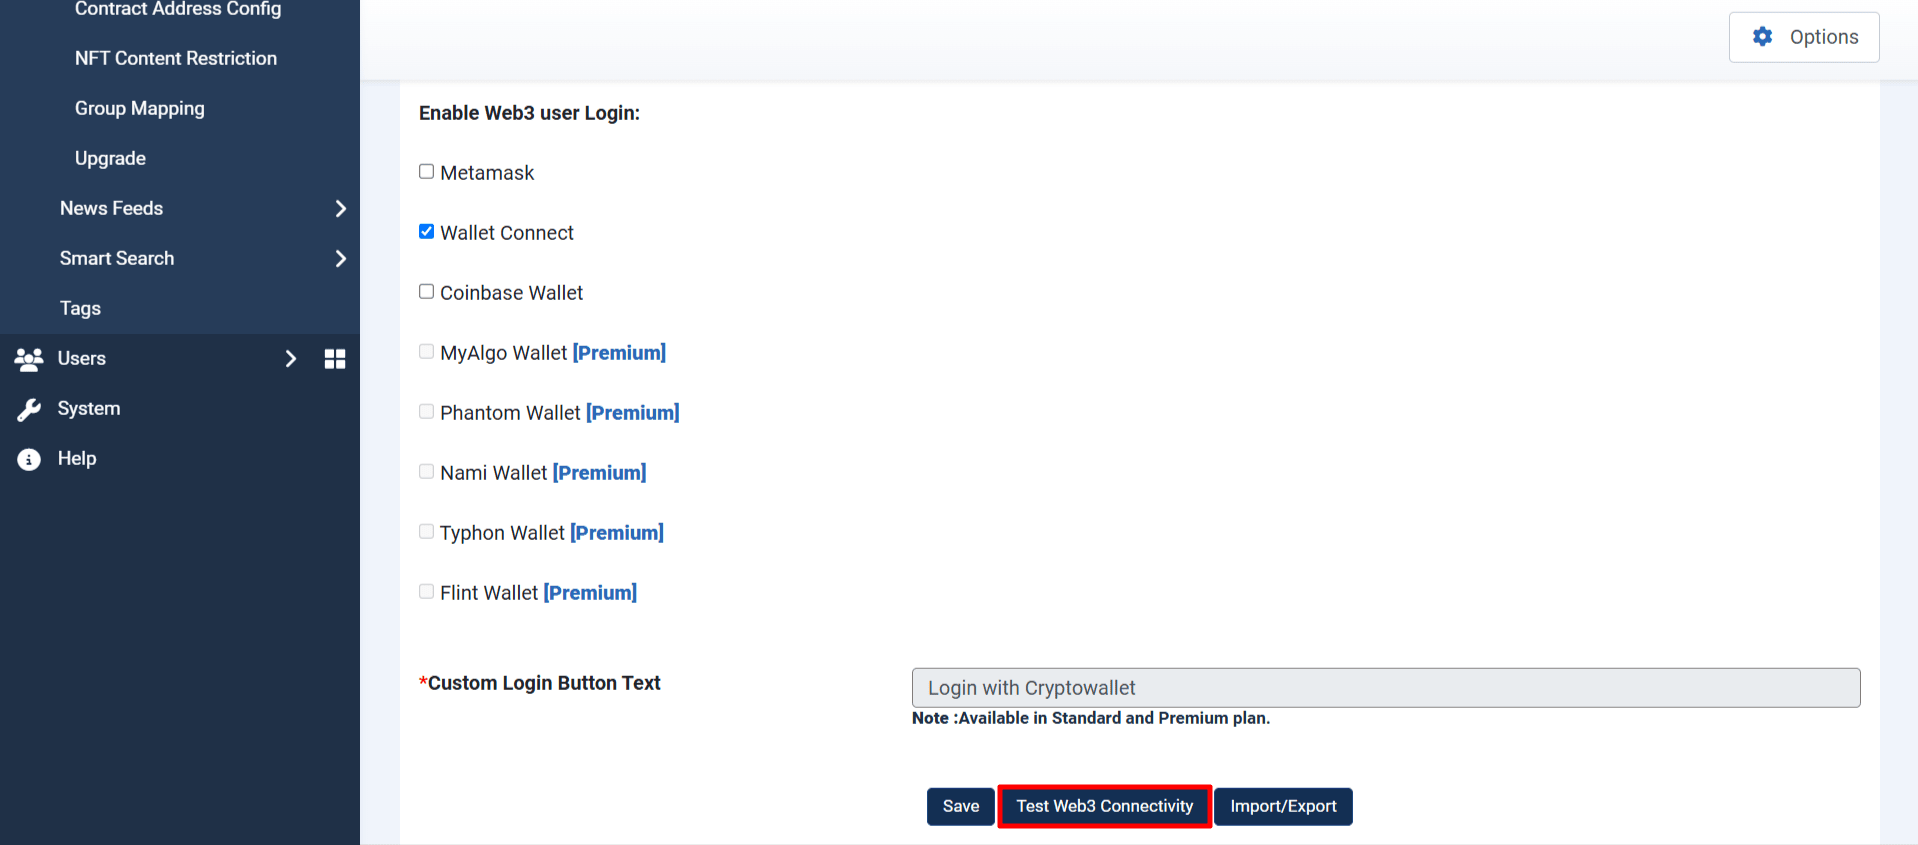Open the Upgrade menu item
Viewport: 1918px width, 845px height.
click(110, 159)
